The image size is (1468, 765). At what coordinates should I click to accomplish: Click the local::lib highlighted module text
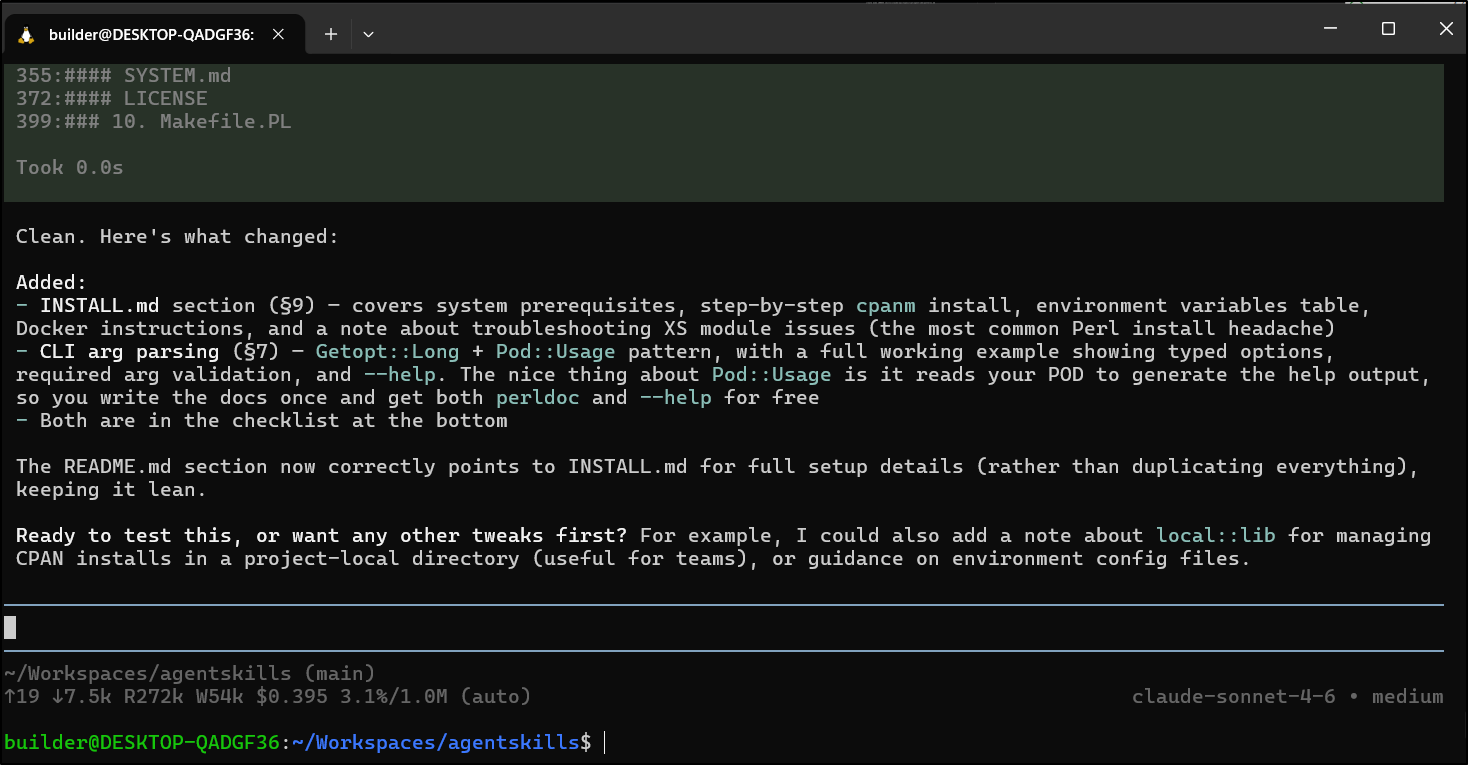pos(1215,536)
